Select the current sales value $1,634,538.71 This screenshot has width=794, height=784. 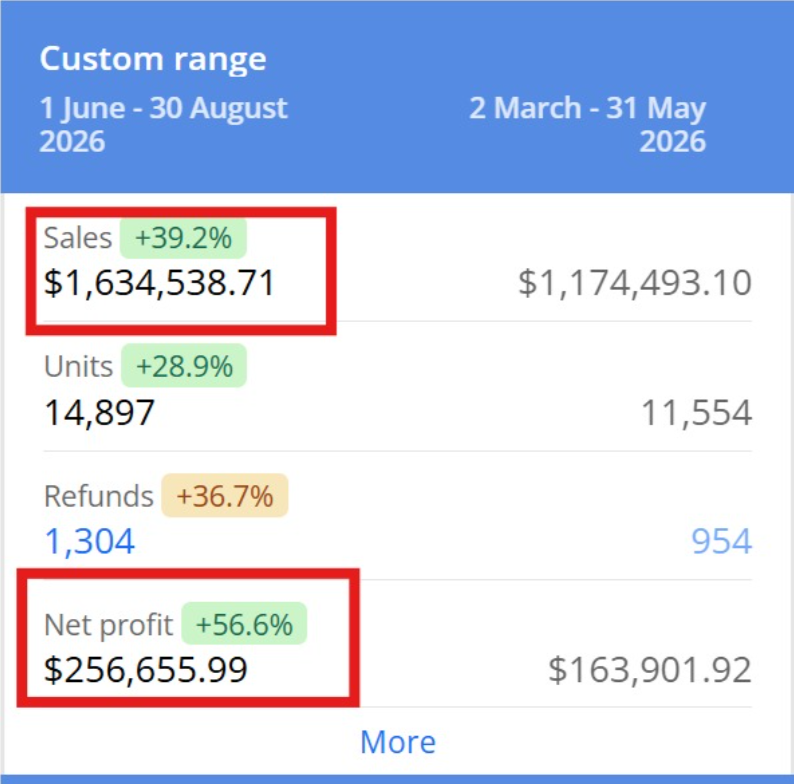[159, 283]
